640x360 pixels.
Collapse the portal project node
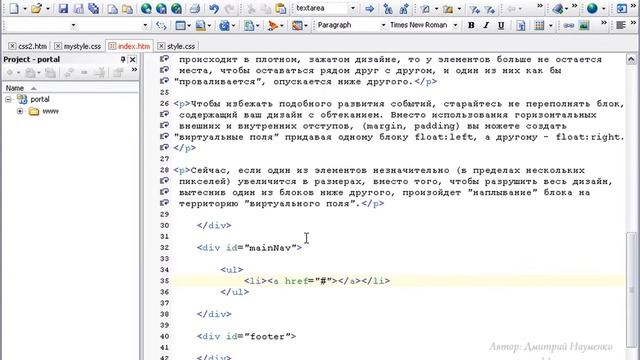[9, 99]
